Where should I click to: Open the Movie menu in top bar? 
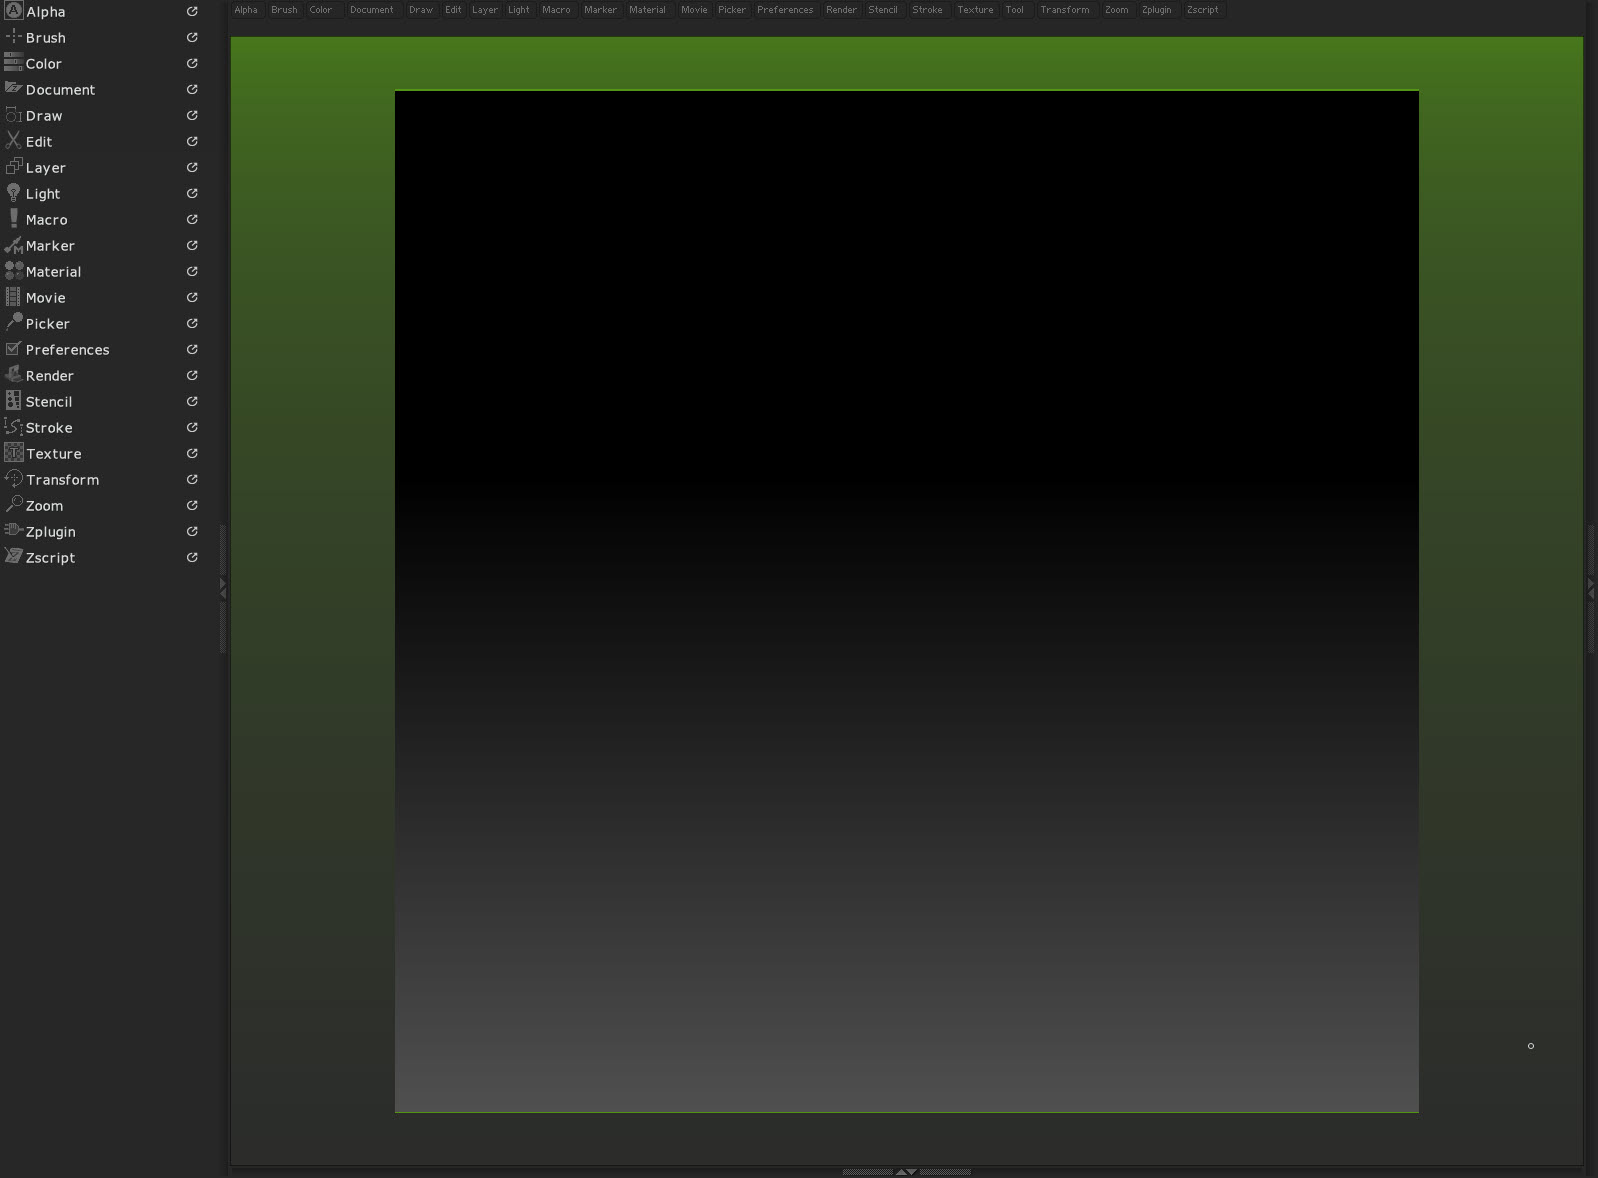[x=694, y=10]
